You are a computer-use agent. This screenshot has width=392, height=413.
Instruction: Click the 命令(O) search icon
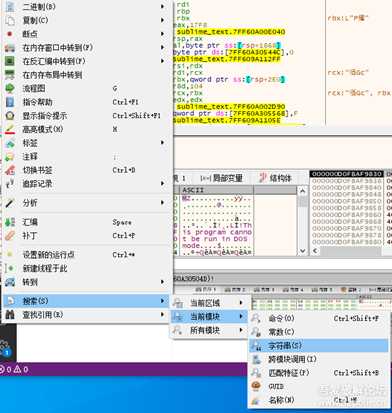click(x=256, y=318)
